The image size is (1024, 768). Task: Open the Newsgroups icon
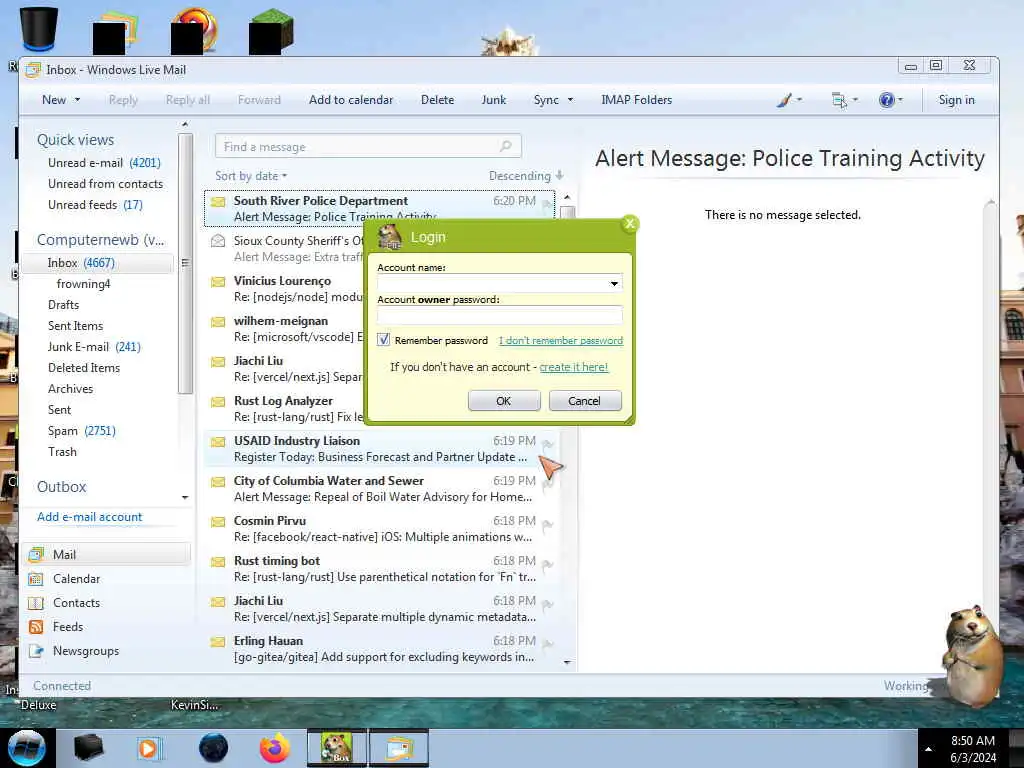pos(36,651)
